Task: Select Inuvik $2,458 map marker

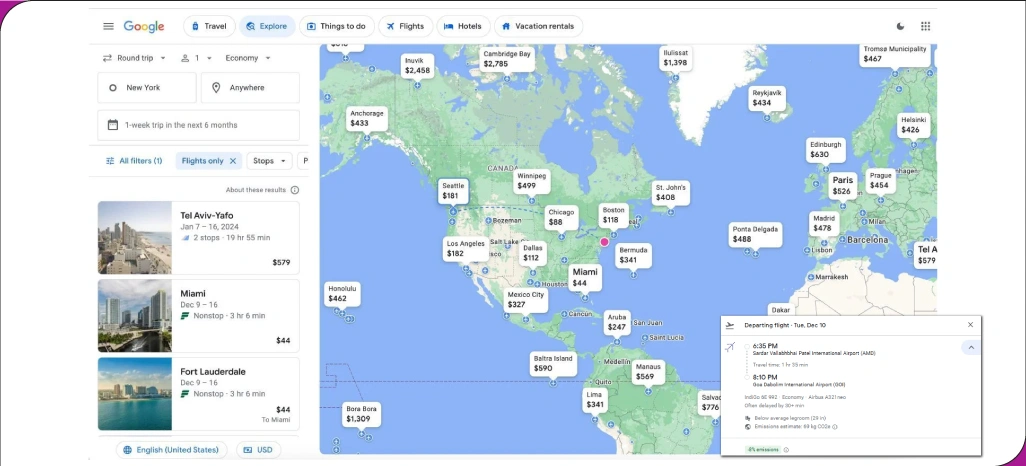Action: 417,65
